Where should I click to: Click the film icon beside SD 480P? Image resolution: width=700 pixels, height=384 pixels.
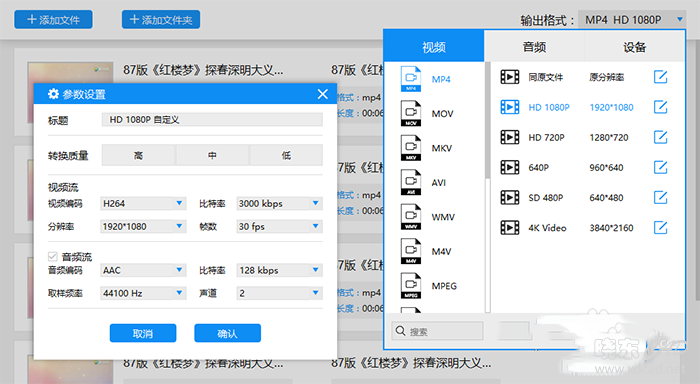point(510,197)
